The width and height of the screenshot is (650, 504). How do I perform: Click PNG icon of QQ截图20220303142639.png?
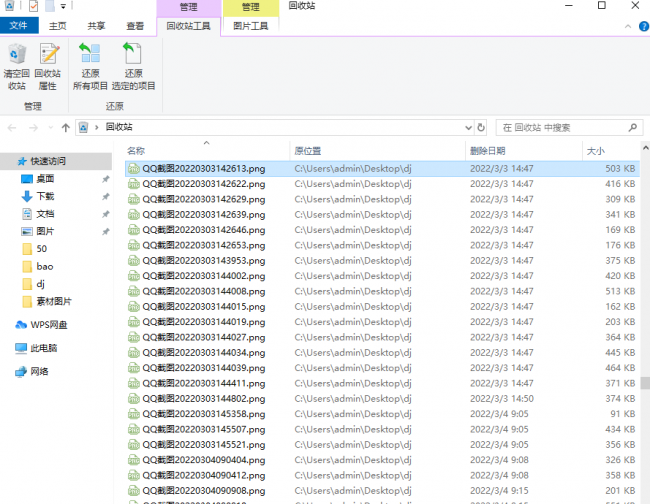(x=133, y=215)
